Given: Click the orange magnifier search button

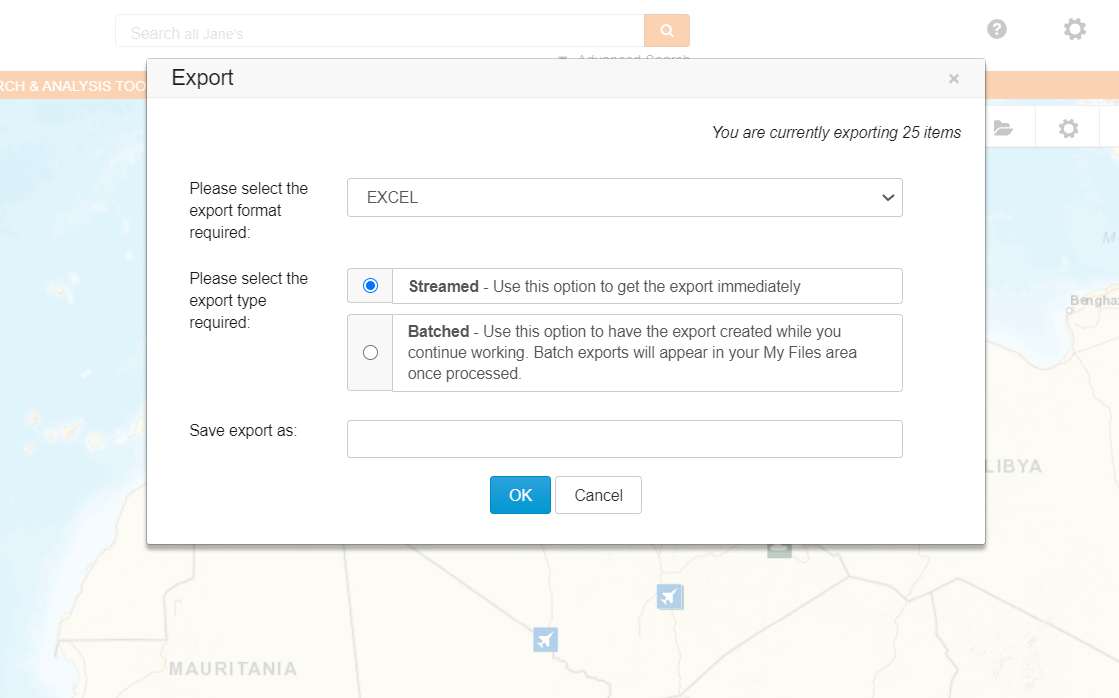Looking at the screenshot, I should (667, 31).
